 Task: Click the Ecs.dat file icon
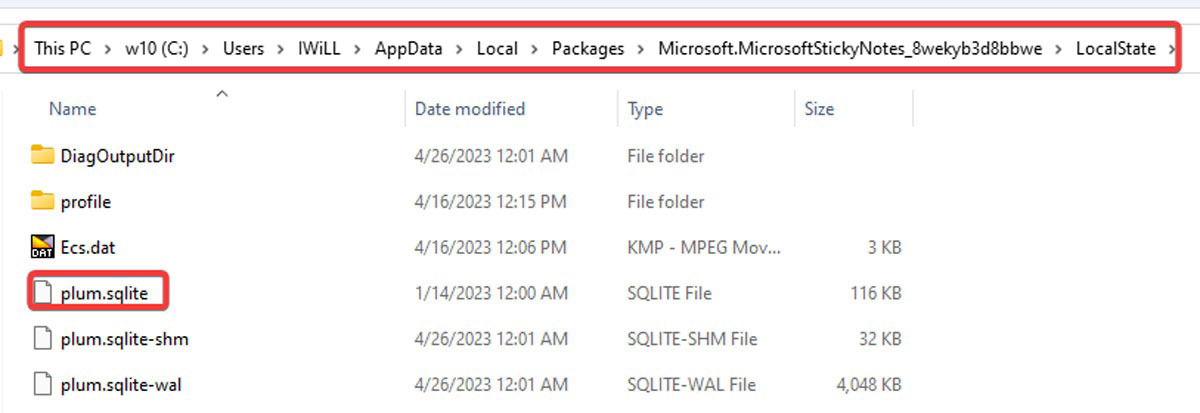click(x=41, y=247)
